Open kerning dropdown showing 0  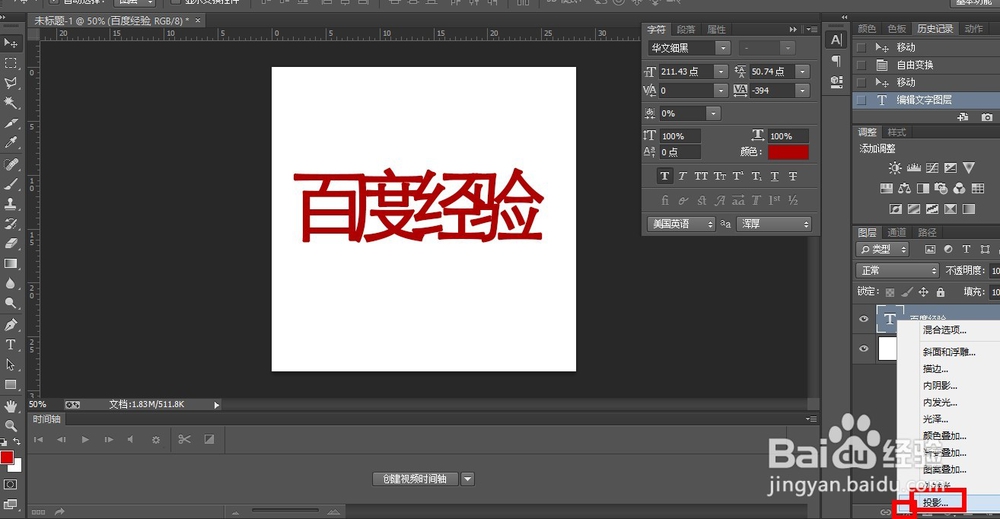click(x=721, y=91)
